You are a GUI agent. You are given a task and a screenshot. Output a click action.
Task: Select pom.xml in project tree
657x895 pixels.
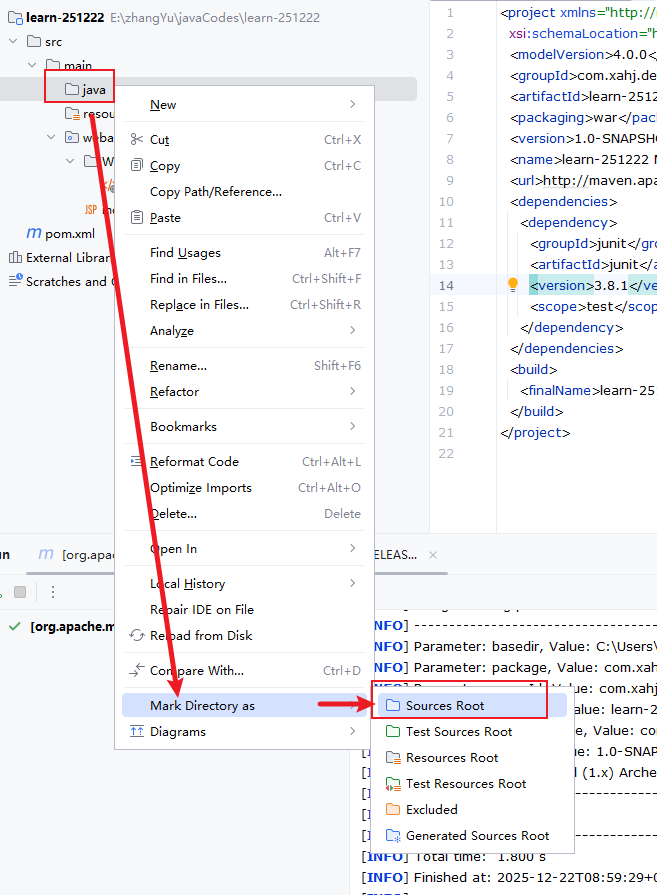click(70, 233)
